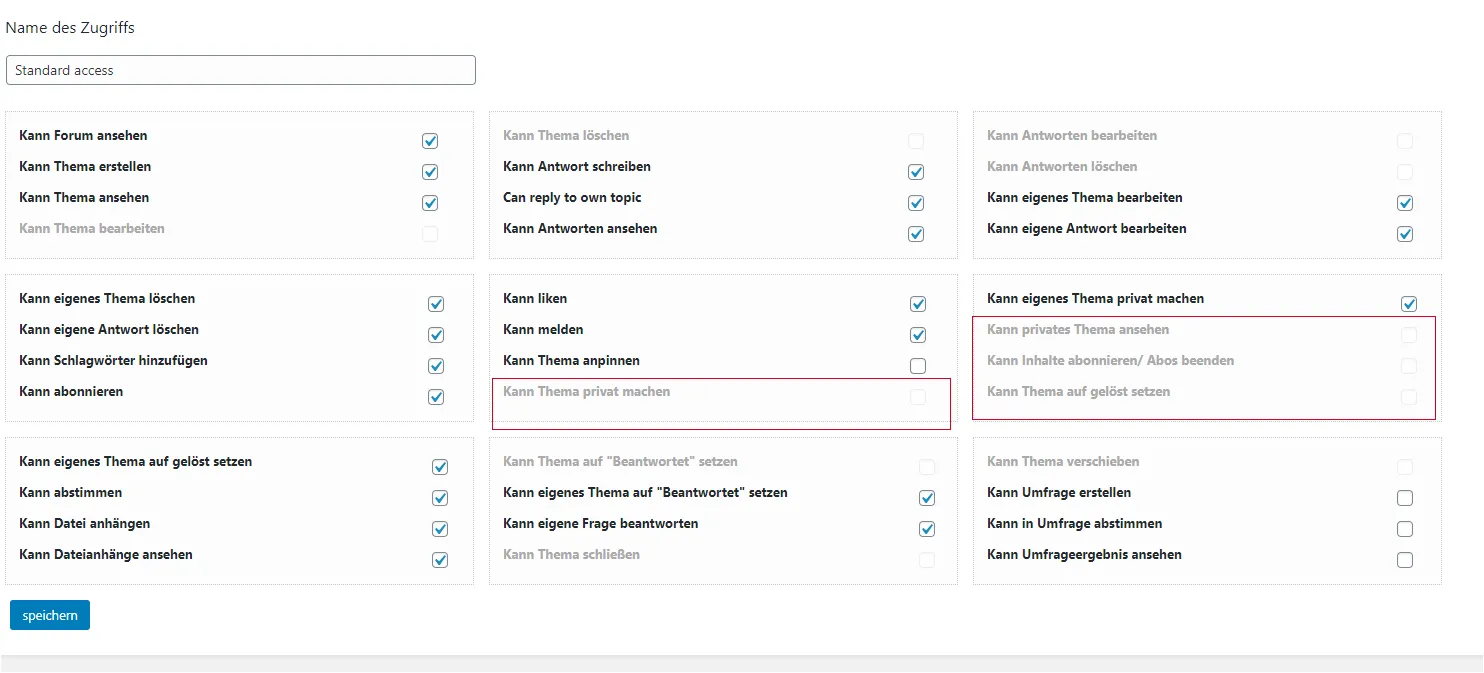Toggle Kann Thema erstellen checkbox
Viewport: 1484px width, 673px height.
point(430,172)
